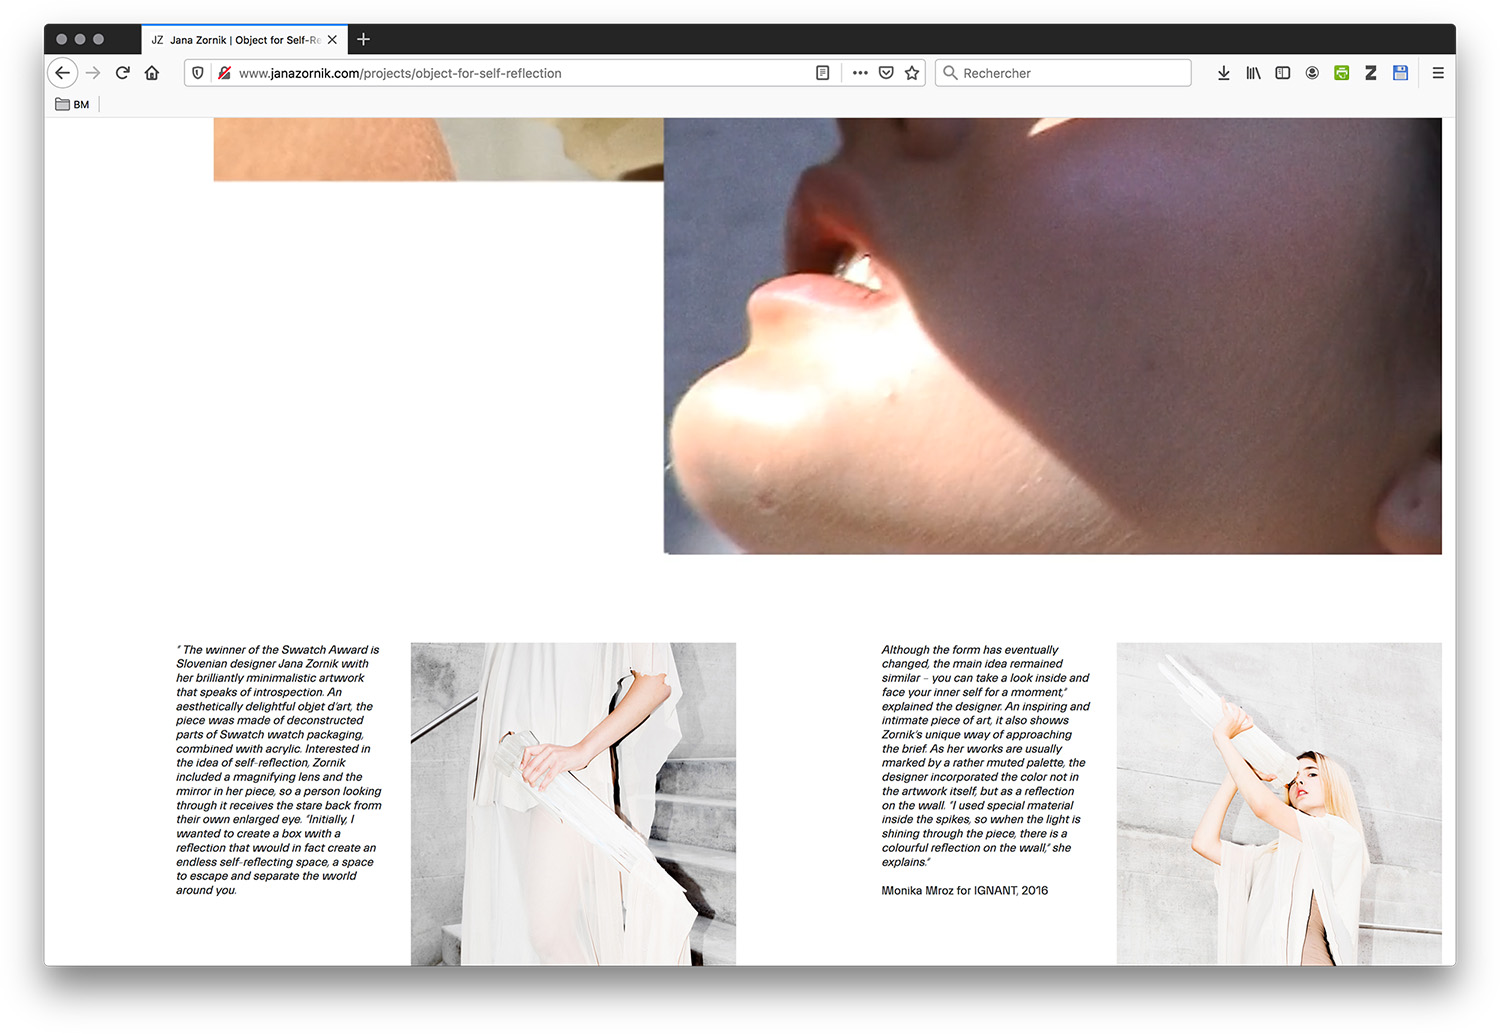
Task: Open the BM bookmarks folder
Action: (73, 104)
